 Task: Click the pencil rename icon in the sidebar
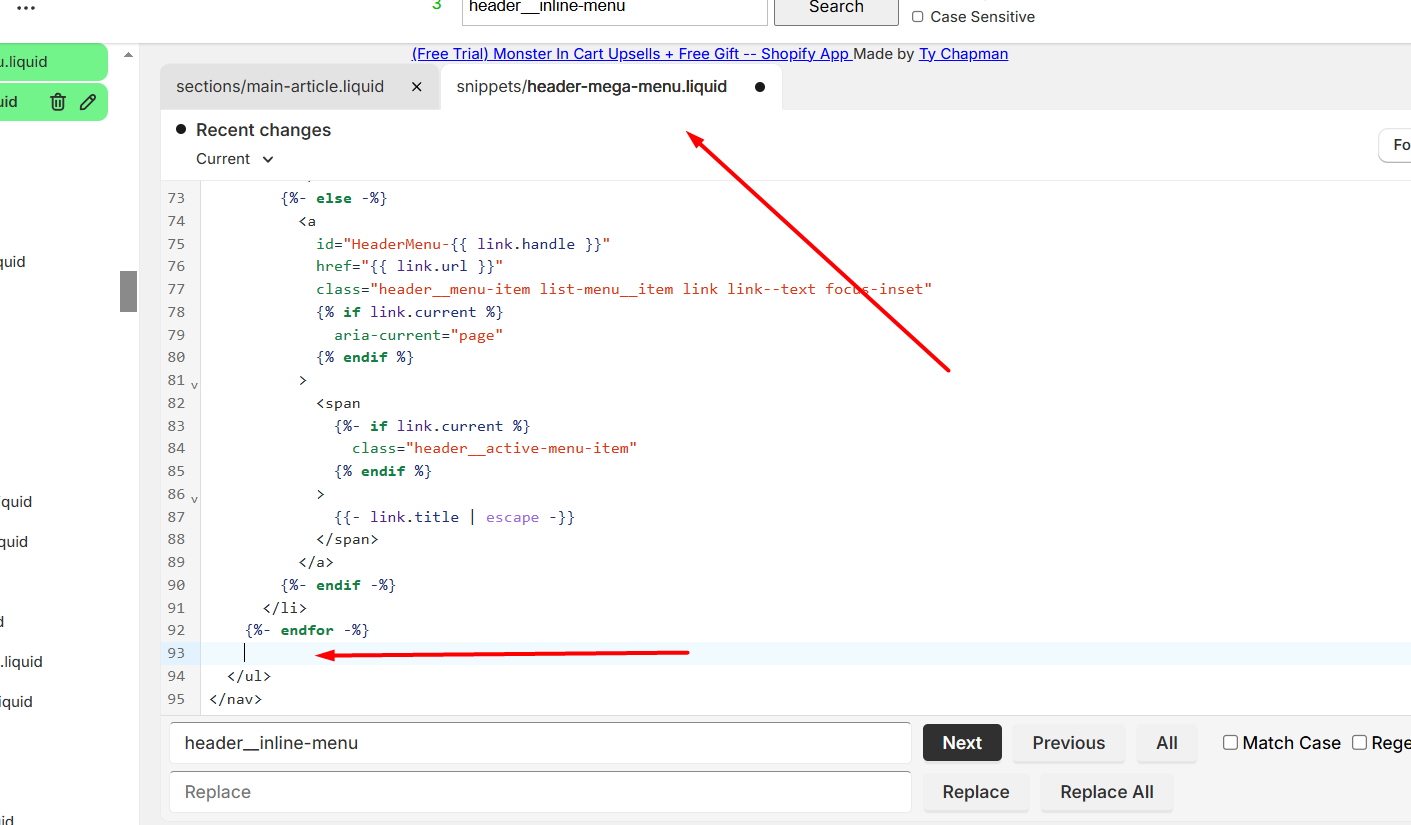pos(88,102)
